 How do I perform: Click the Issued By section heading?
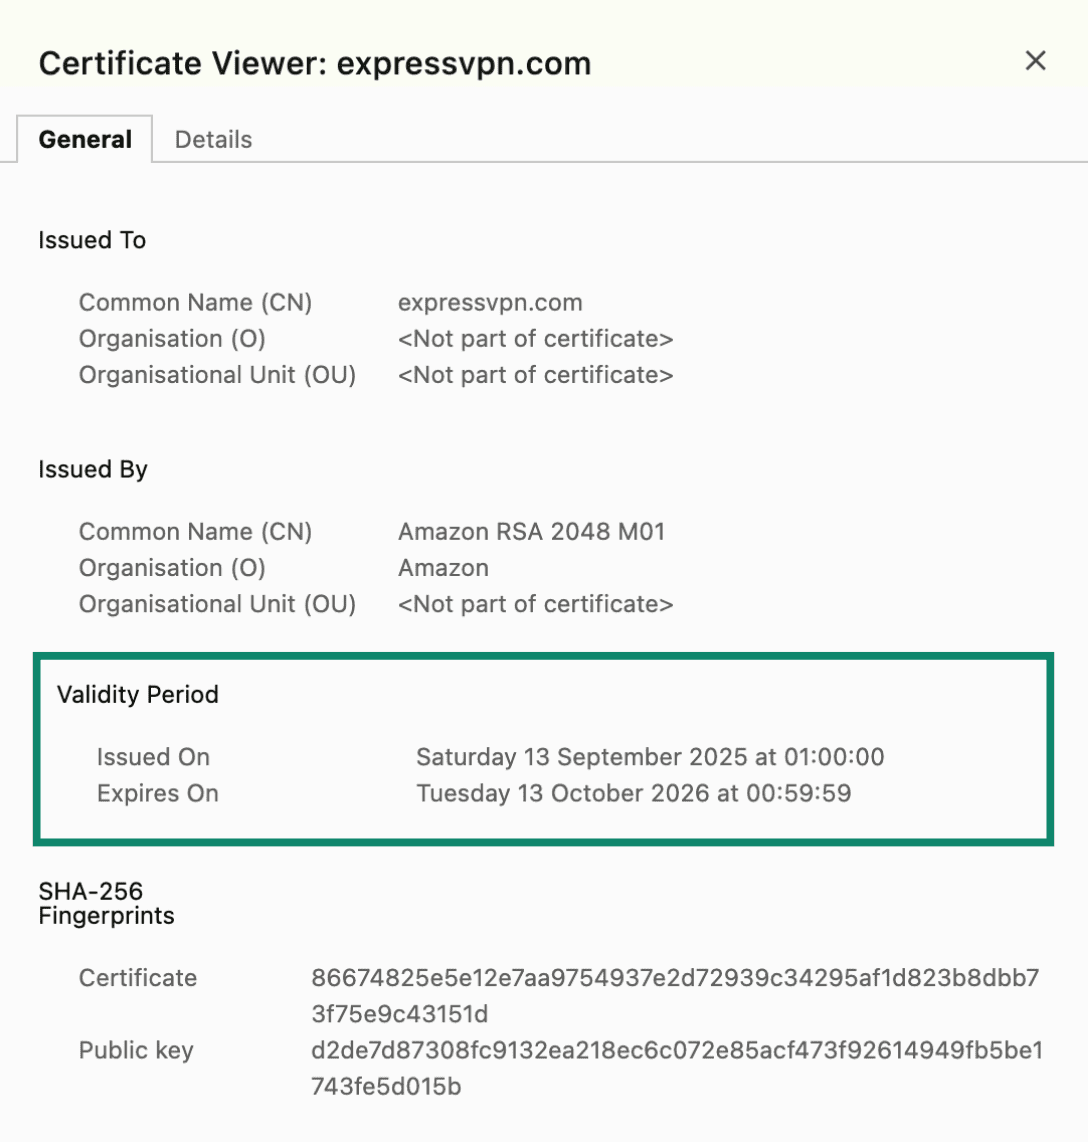tap(93, 470)
